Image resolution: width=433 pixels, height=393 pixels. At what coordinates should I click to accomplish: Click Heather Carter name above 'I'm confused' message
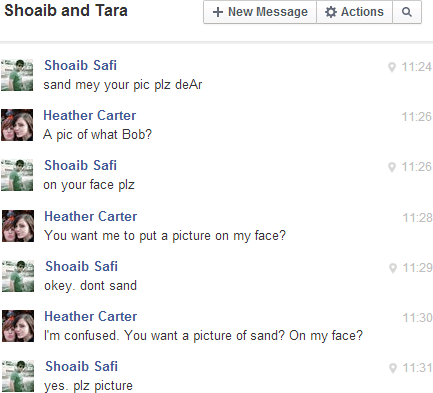(x=91, y=316)
